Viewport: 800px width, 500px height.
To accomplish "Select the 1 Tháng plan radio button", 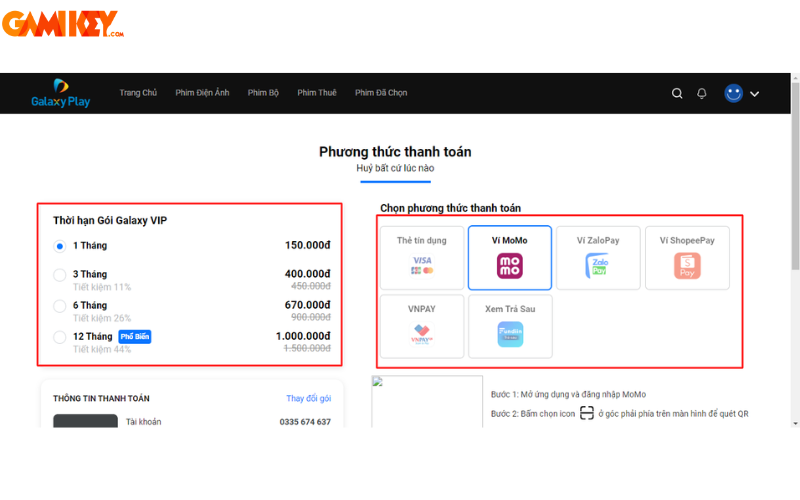I will [x=60, y=246].
